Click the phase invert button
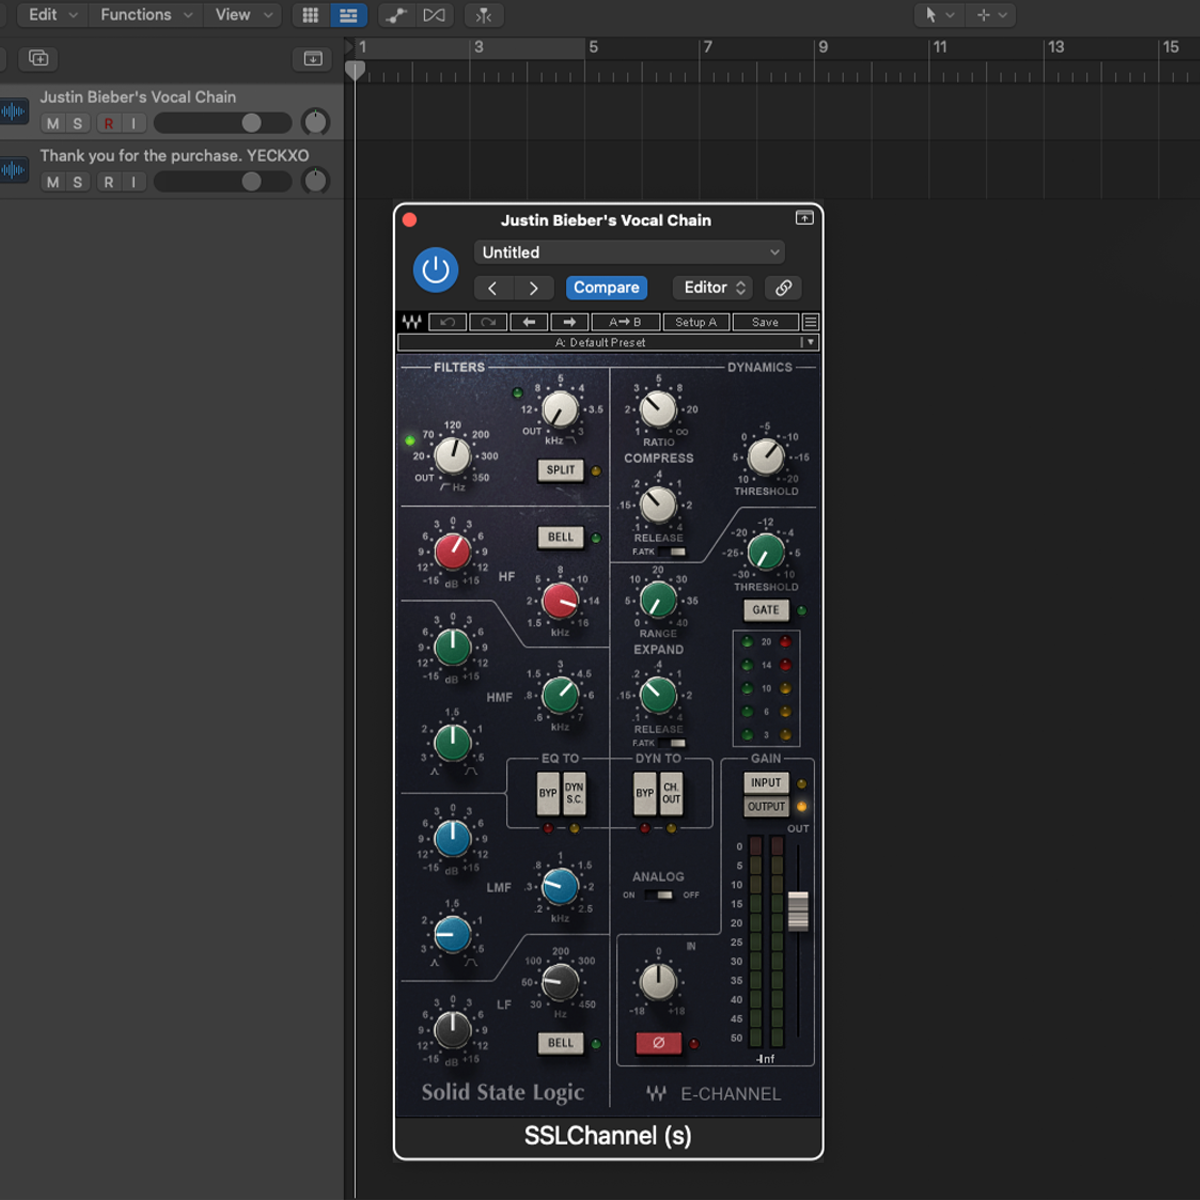This screenshot has width=1200, height=1200. tap(658, 1043)
